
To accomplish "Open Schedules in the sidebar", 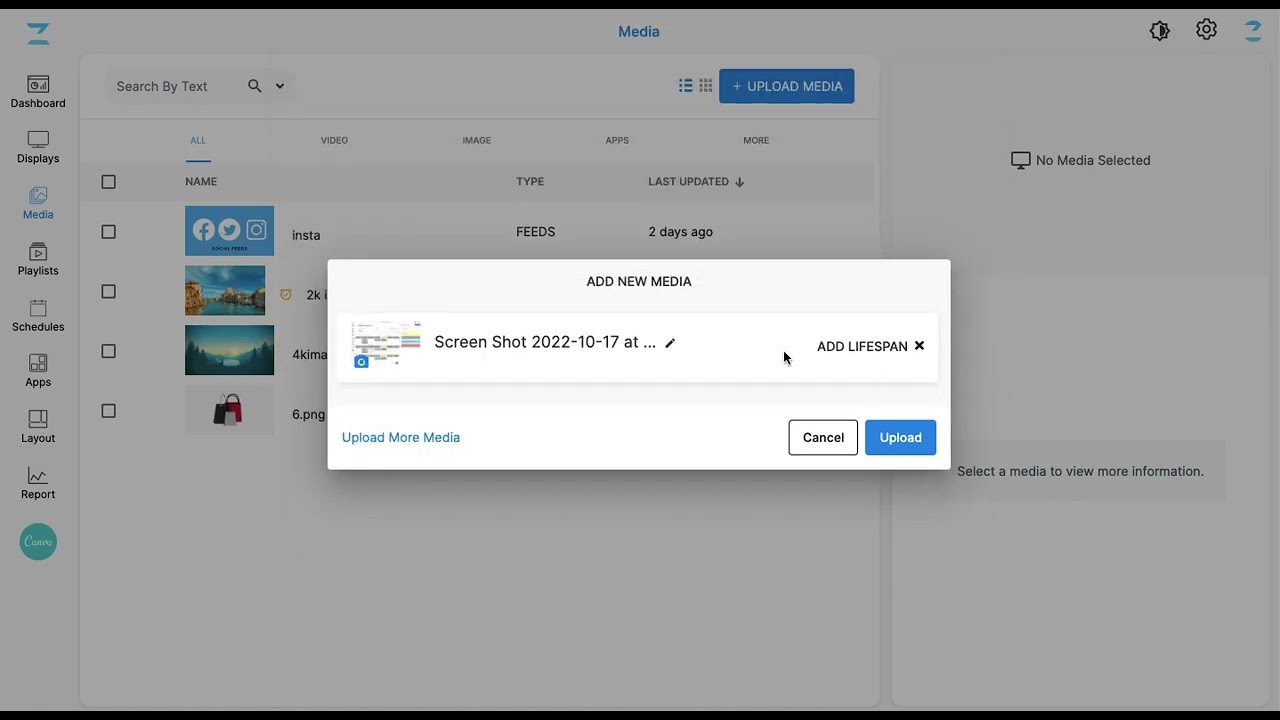I will click(38, 316).
